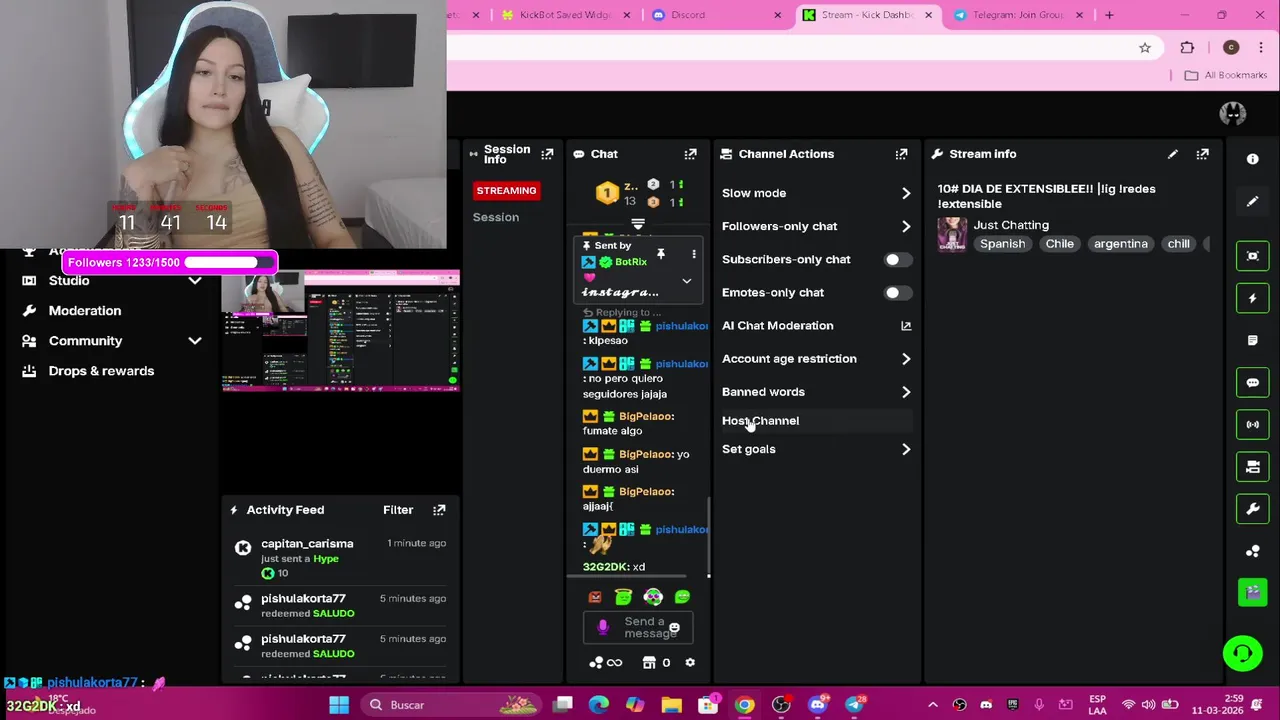Open AI Chat Moderation link
Screen dimensions: 1280x720
click(816, 326)
